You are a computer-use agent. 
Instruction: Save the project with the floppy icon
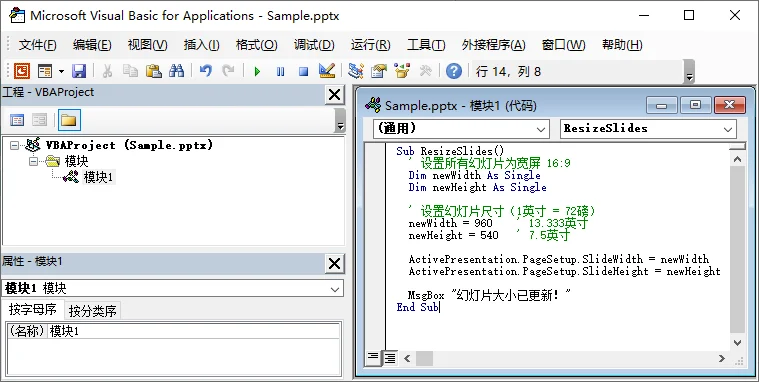coord(79,71)
